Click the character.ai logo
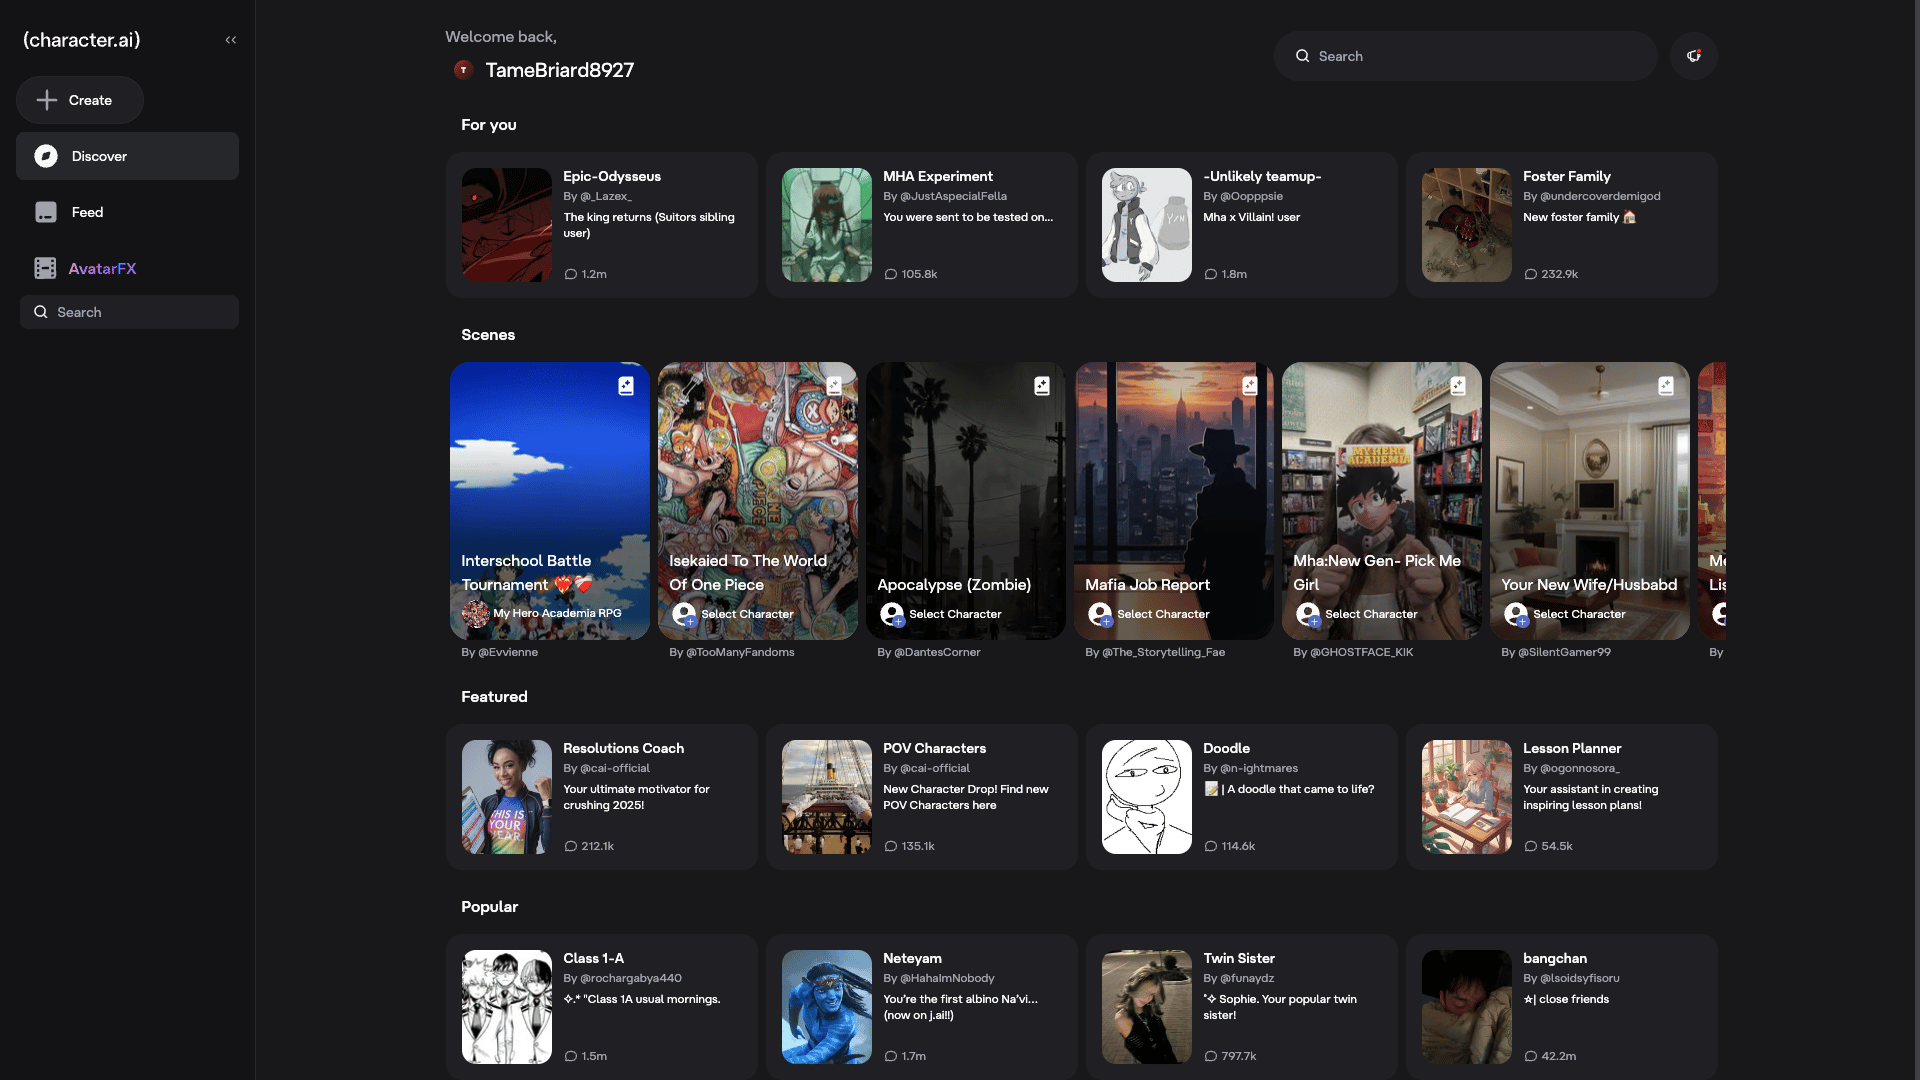The height and width of the screenshot is (1080, 1920). pyautogui.click(x=82, y=40)
